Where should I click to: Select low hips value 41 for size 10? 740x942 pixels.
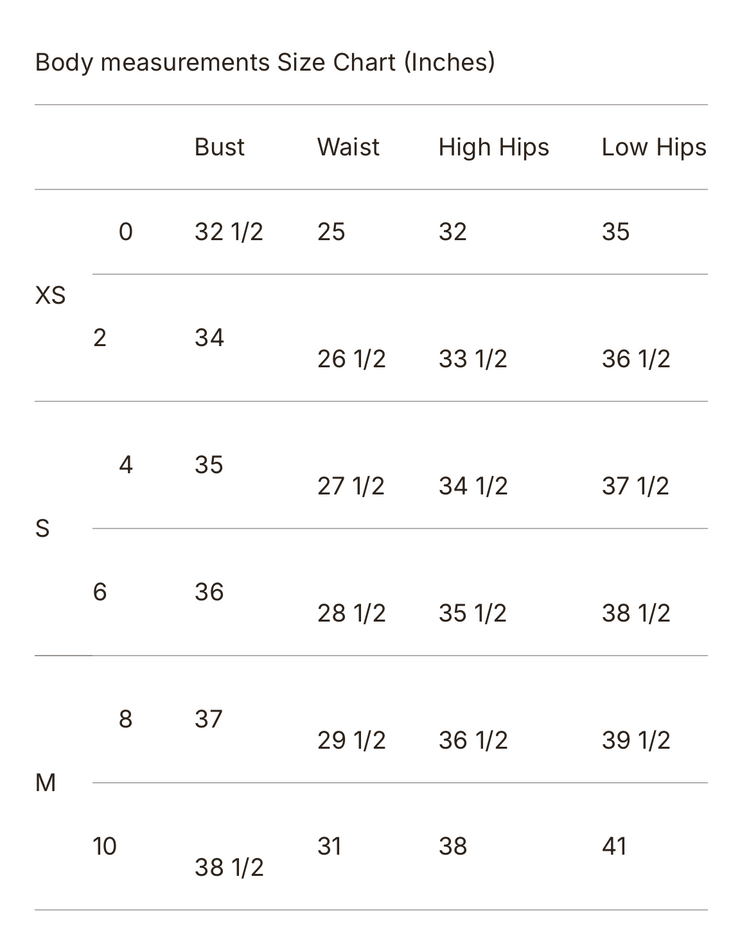coord(615,846)
